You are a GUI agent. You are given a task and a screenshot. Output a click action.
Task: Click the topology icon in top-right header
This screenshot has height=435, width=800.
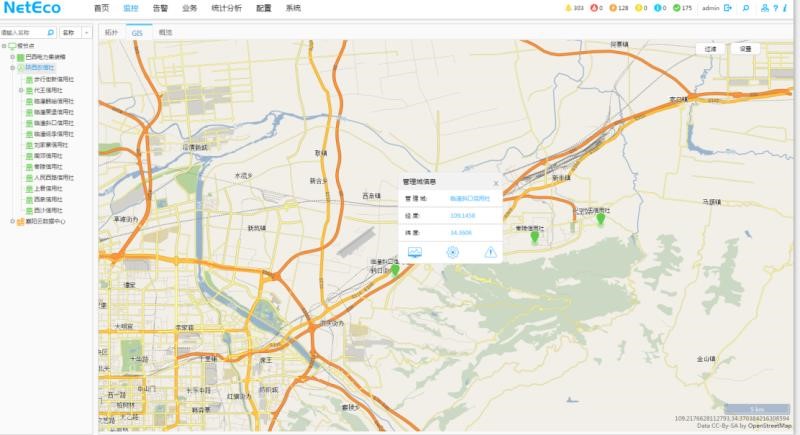(763, 8)
